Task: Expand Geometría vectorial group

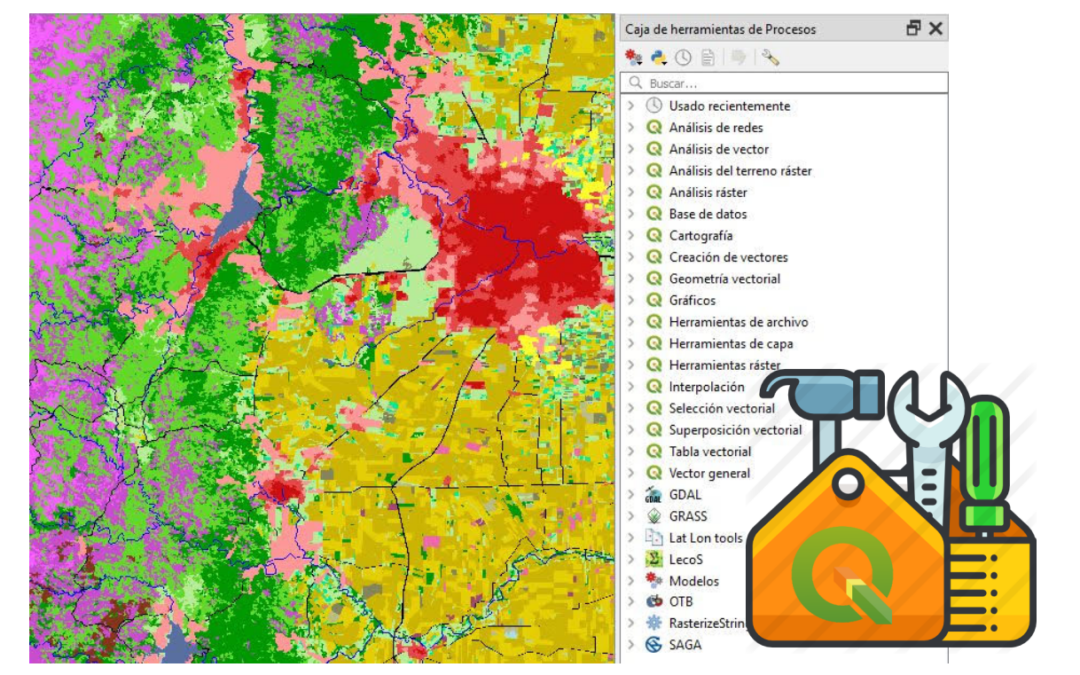Action: click(631, 278)
